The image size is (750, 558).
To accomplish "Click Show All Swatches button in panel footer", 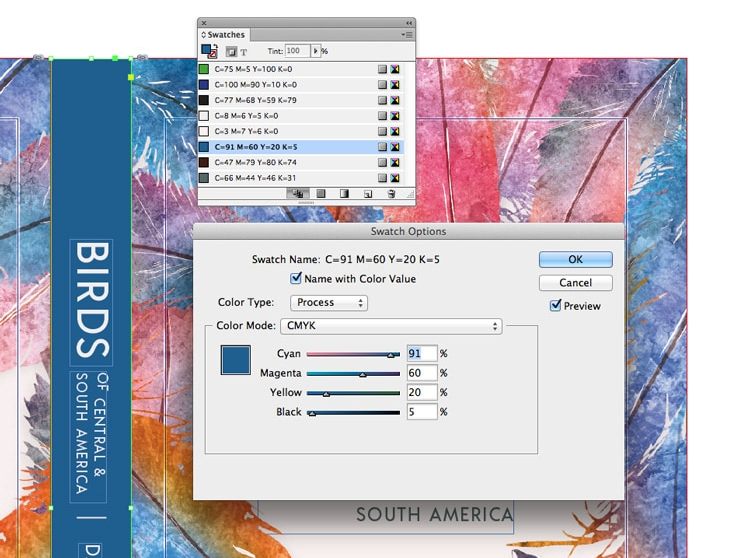I will [298, 194].
